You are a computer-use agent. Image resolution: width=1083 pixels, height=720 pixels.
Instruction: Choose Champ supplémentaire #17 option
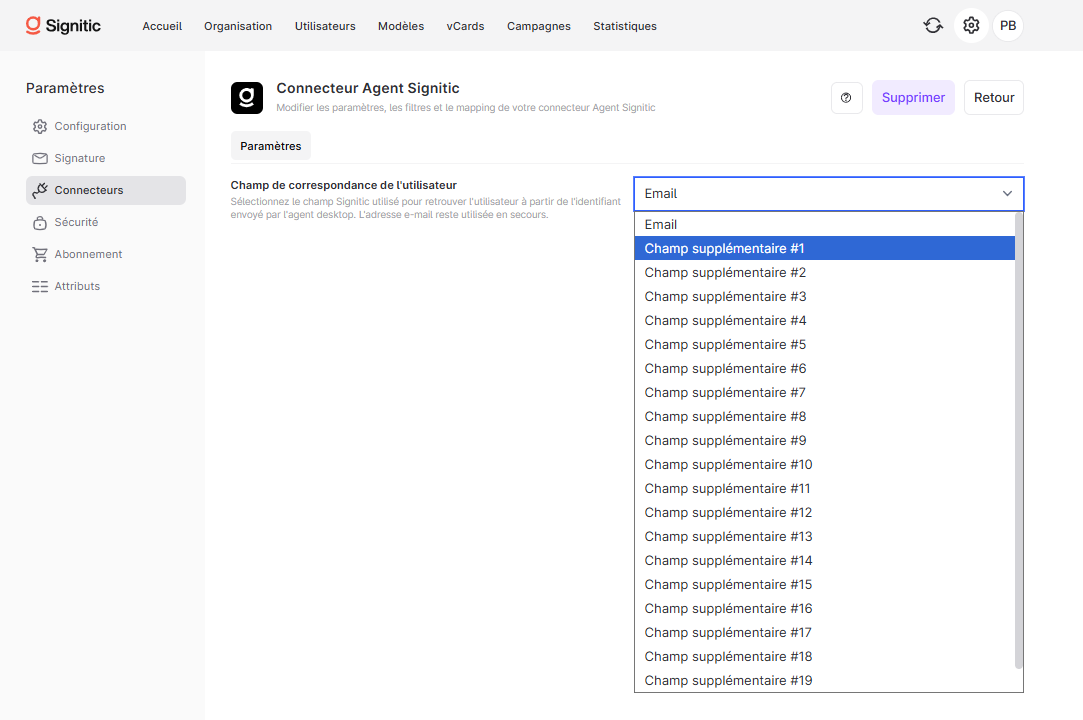point(825,632)
